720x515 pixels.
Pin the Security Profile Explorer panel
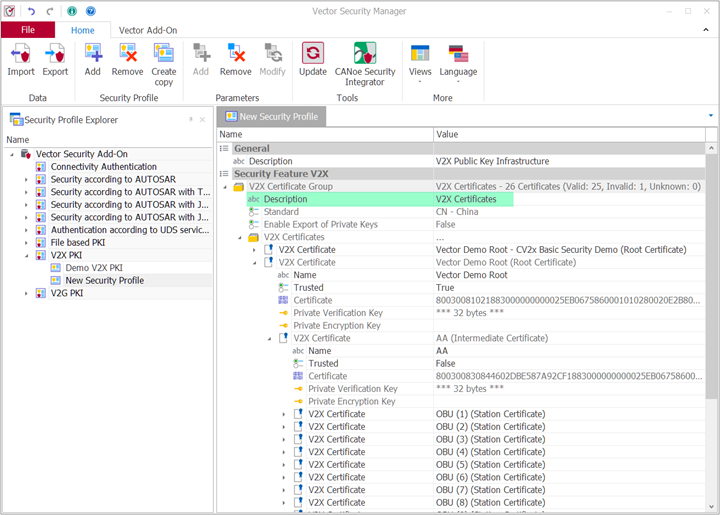[x=191, y=120]
